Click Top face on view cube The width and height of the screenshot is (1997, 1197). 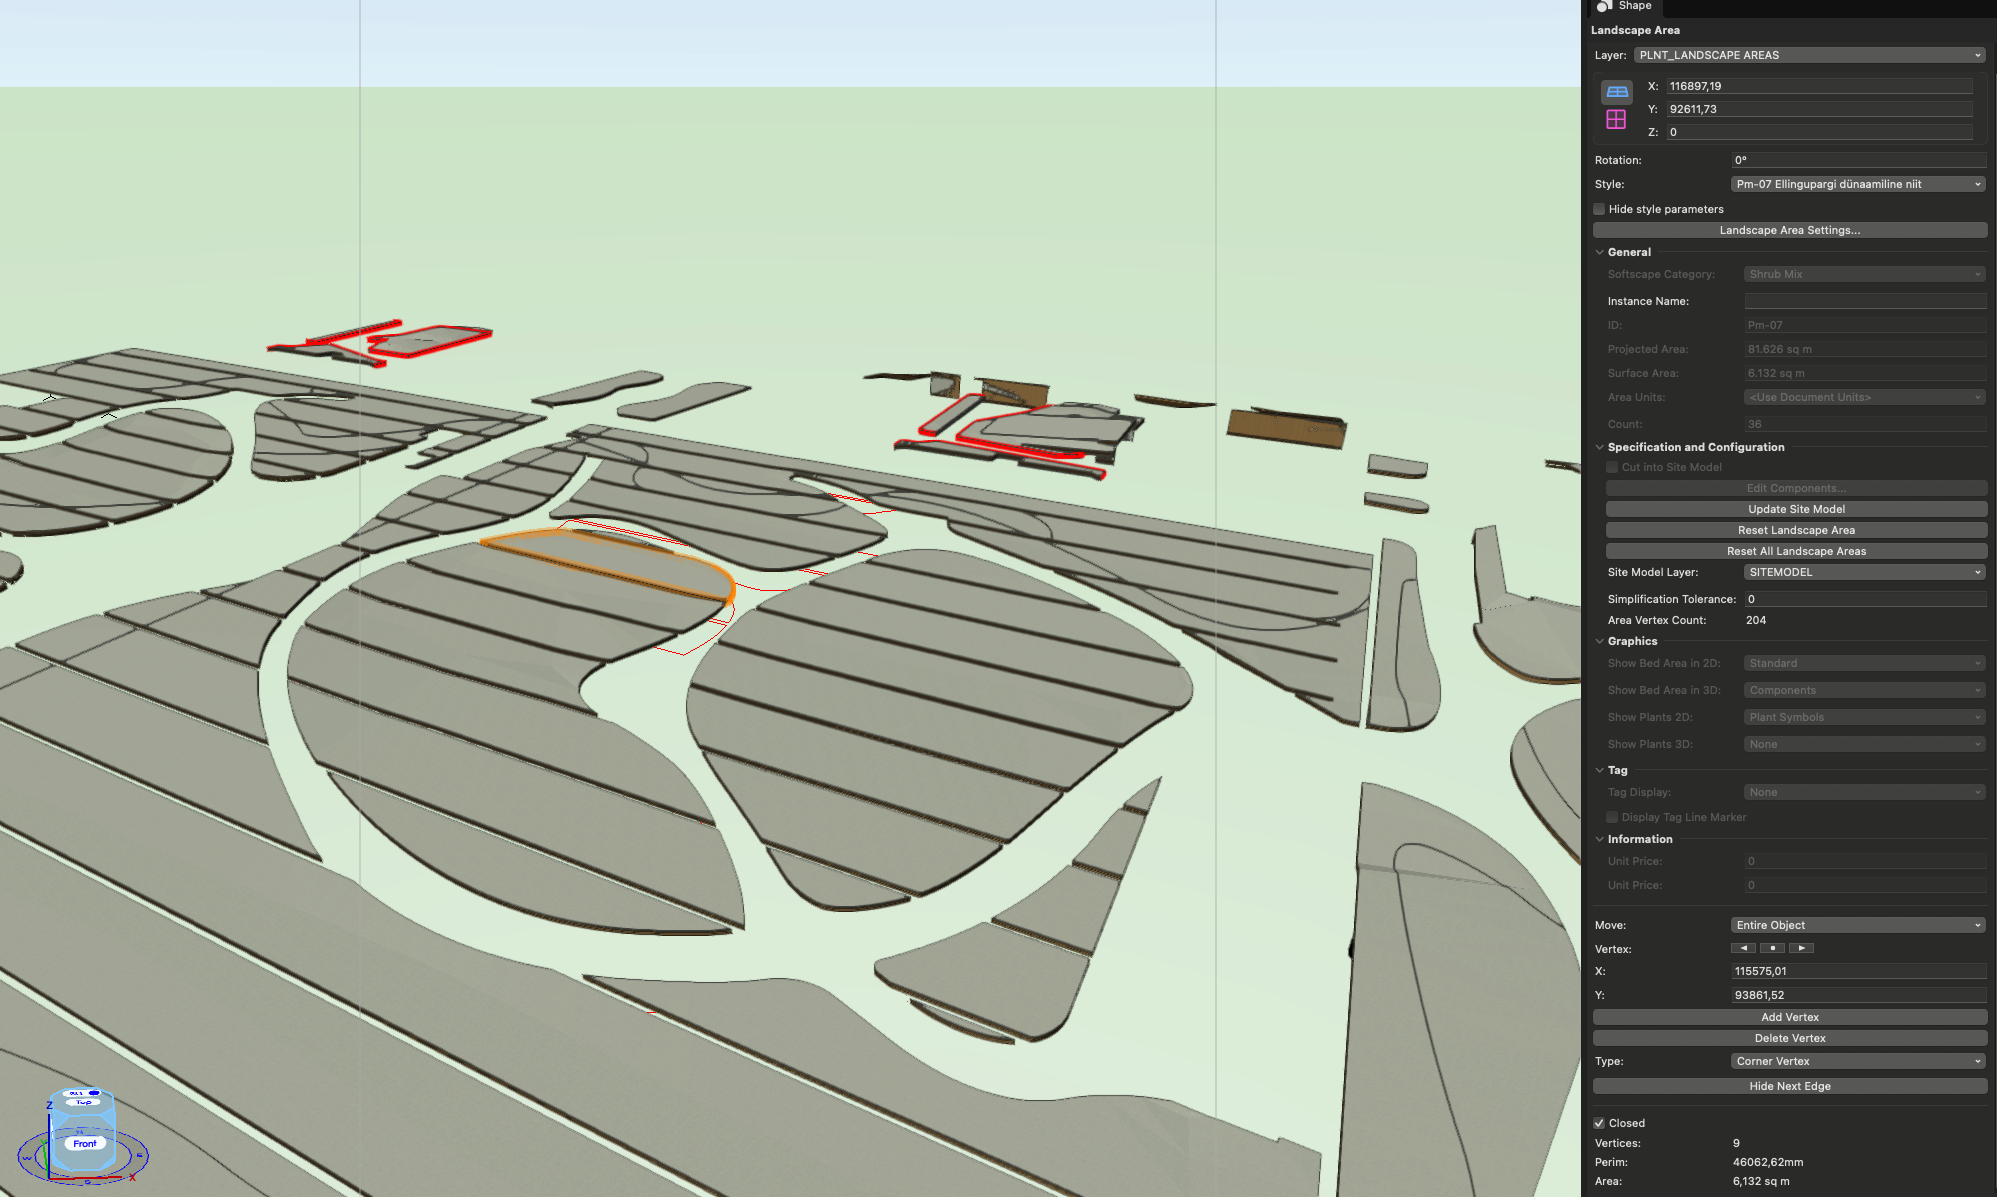(x=83, y=1102)
